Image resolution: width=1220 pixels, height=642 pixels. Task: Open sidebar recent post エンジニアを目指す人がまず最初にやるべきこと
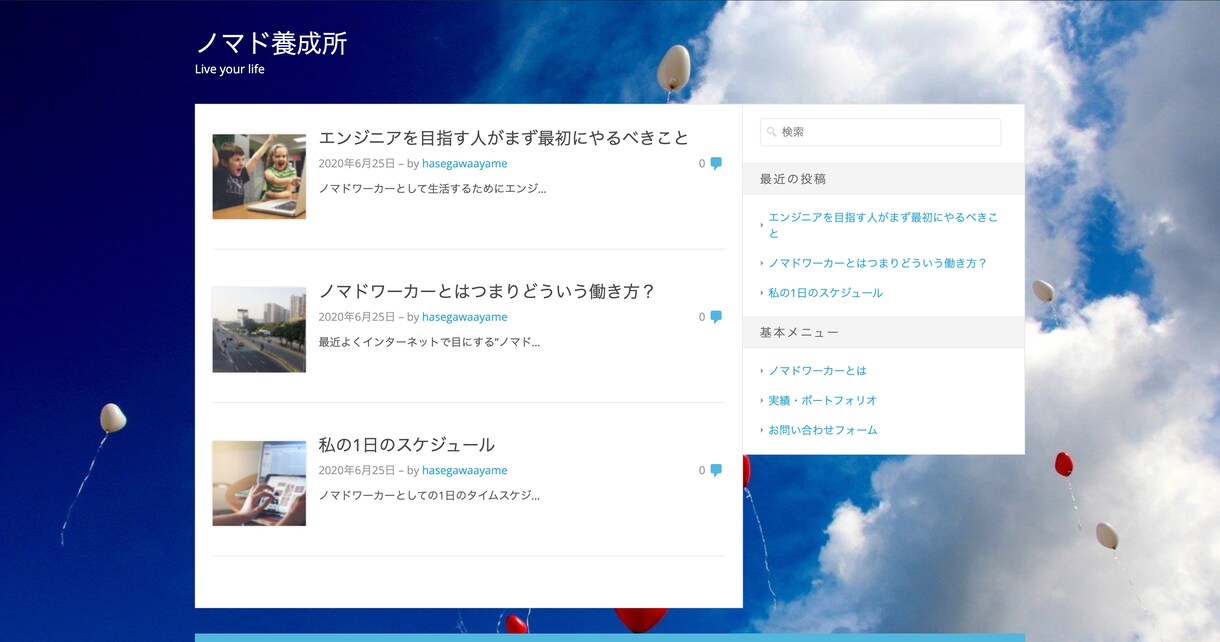click(x=883, y=225)
